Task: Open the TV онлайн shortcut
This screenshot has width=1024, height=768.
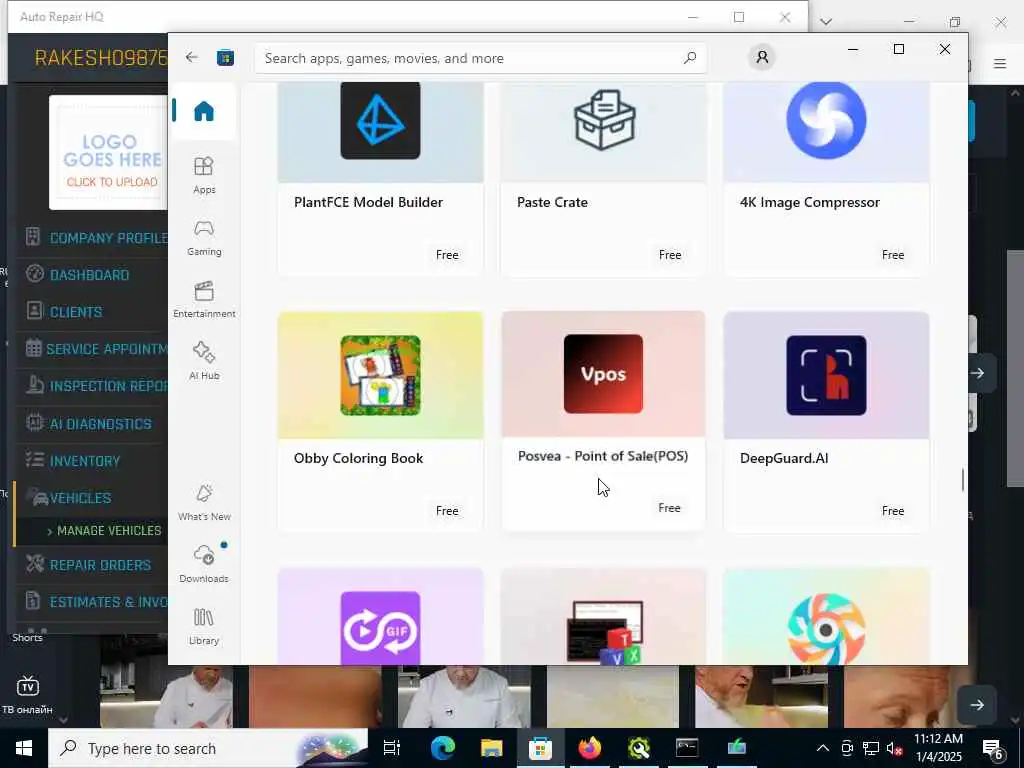Action: 27,695
